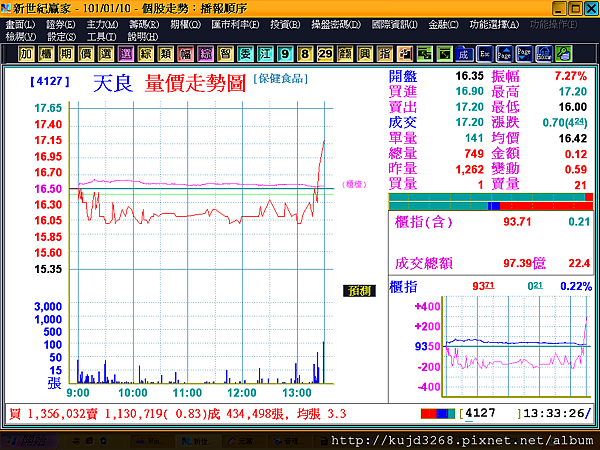This screenshot has width=600, height=450.
Task: Click the Page Up toolbar icon
Action: click(x=504, y=54)
